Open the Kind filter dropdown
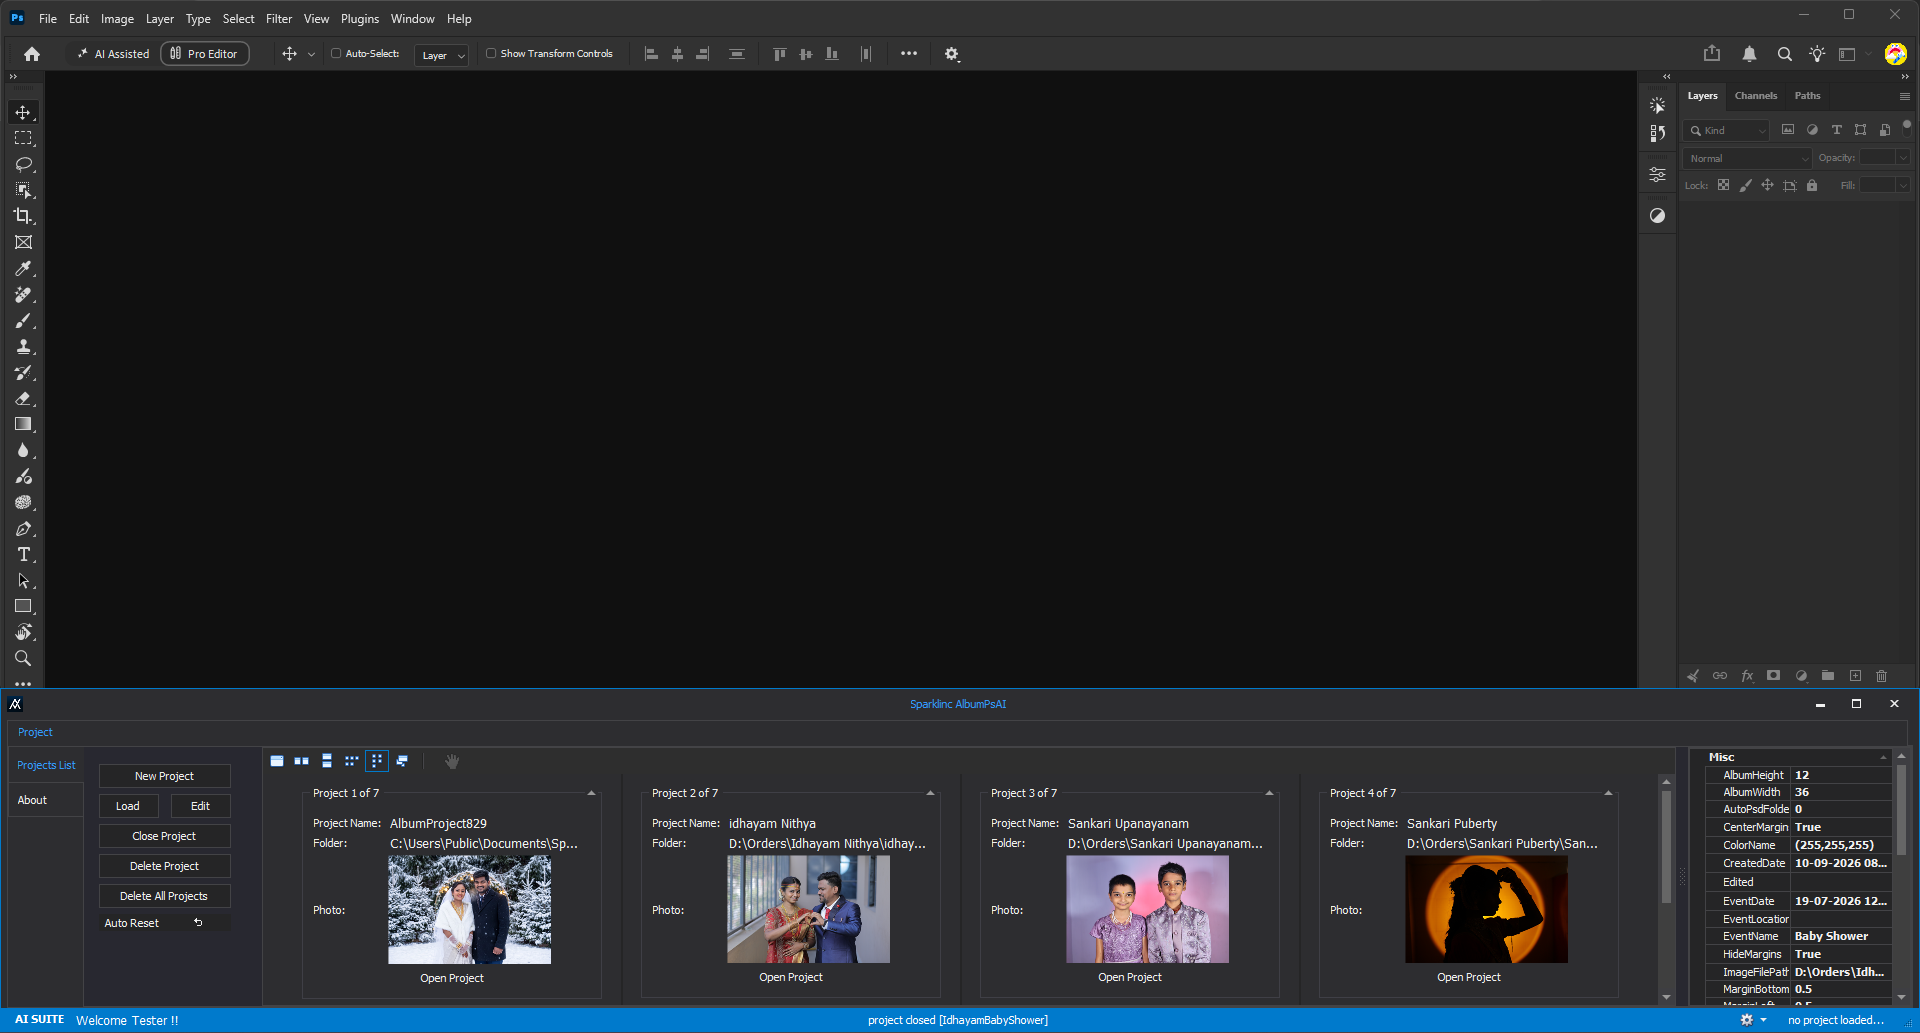The image size is (1920, 1033). [1727, 130]
